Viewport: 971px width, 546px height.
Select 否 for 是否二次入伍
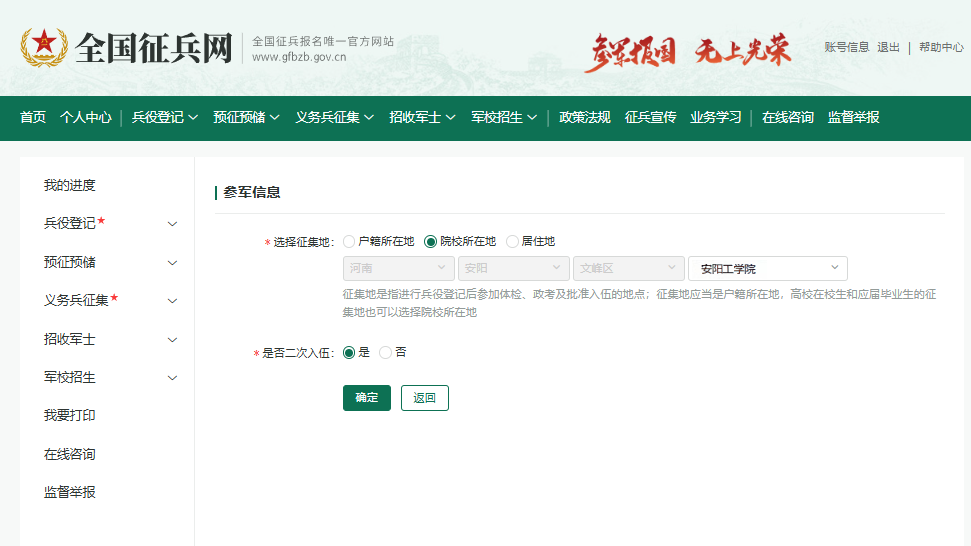[386, 352]
